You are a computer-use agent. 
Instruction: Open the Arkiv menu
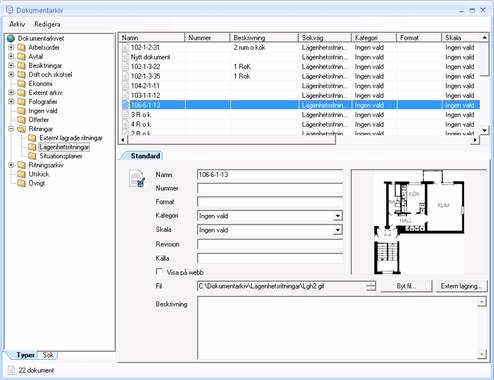pyautogui.click(x=17, y=24)
